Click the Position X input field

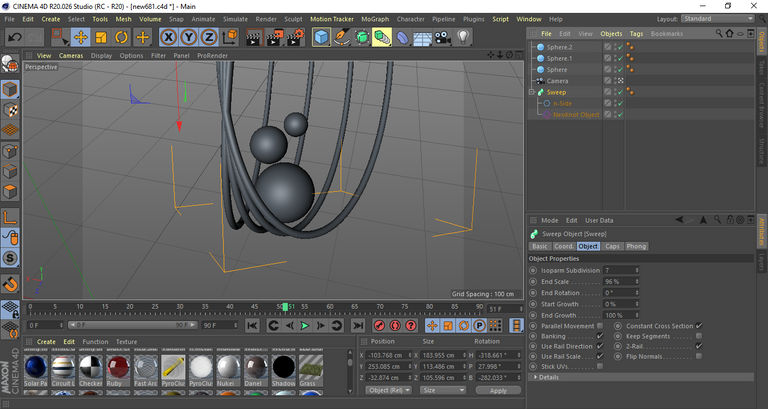tap(389, 355)
